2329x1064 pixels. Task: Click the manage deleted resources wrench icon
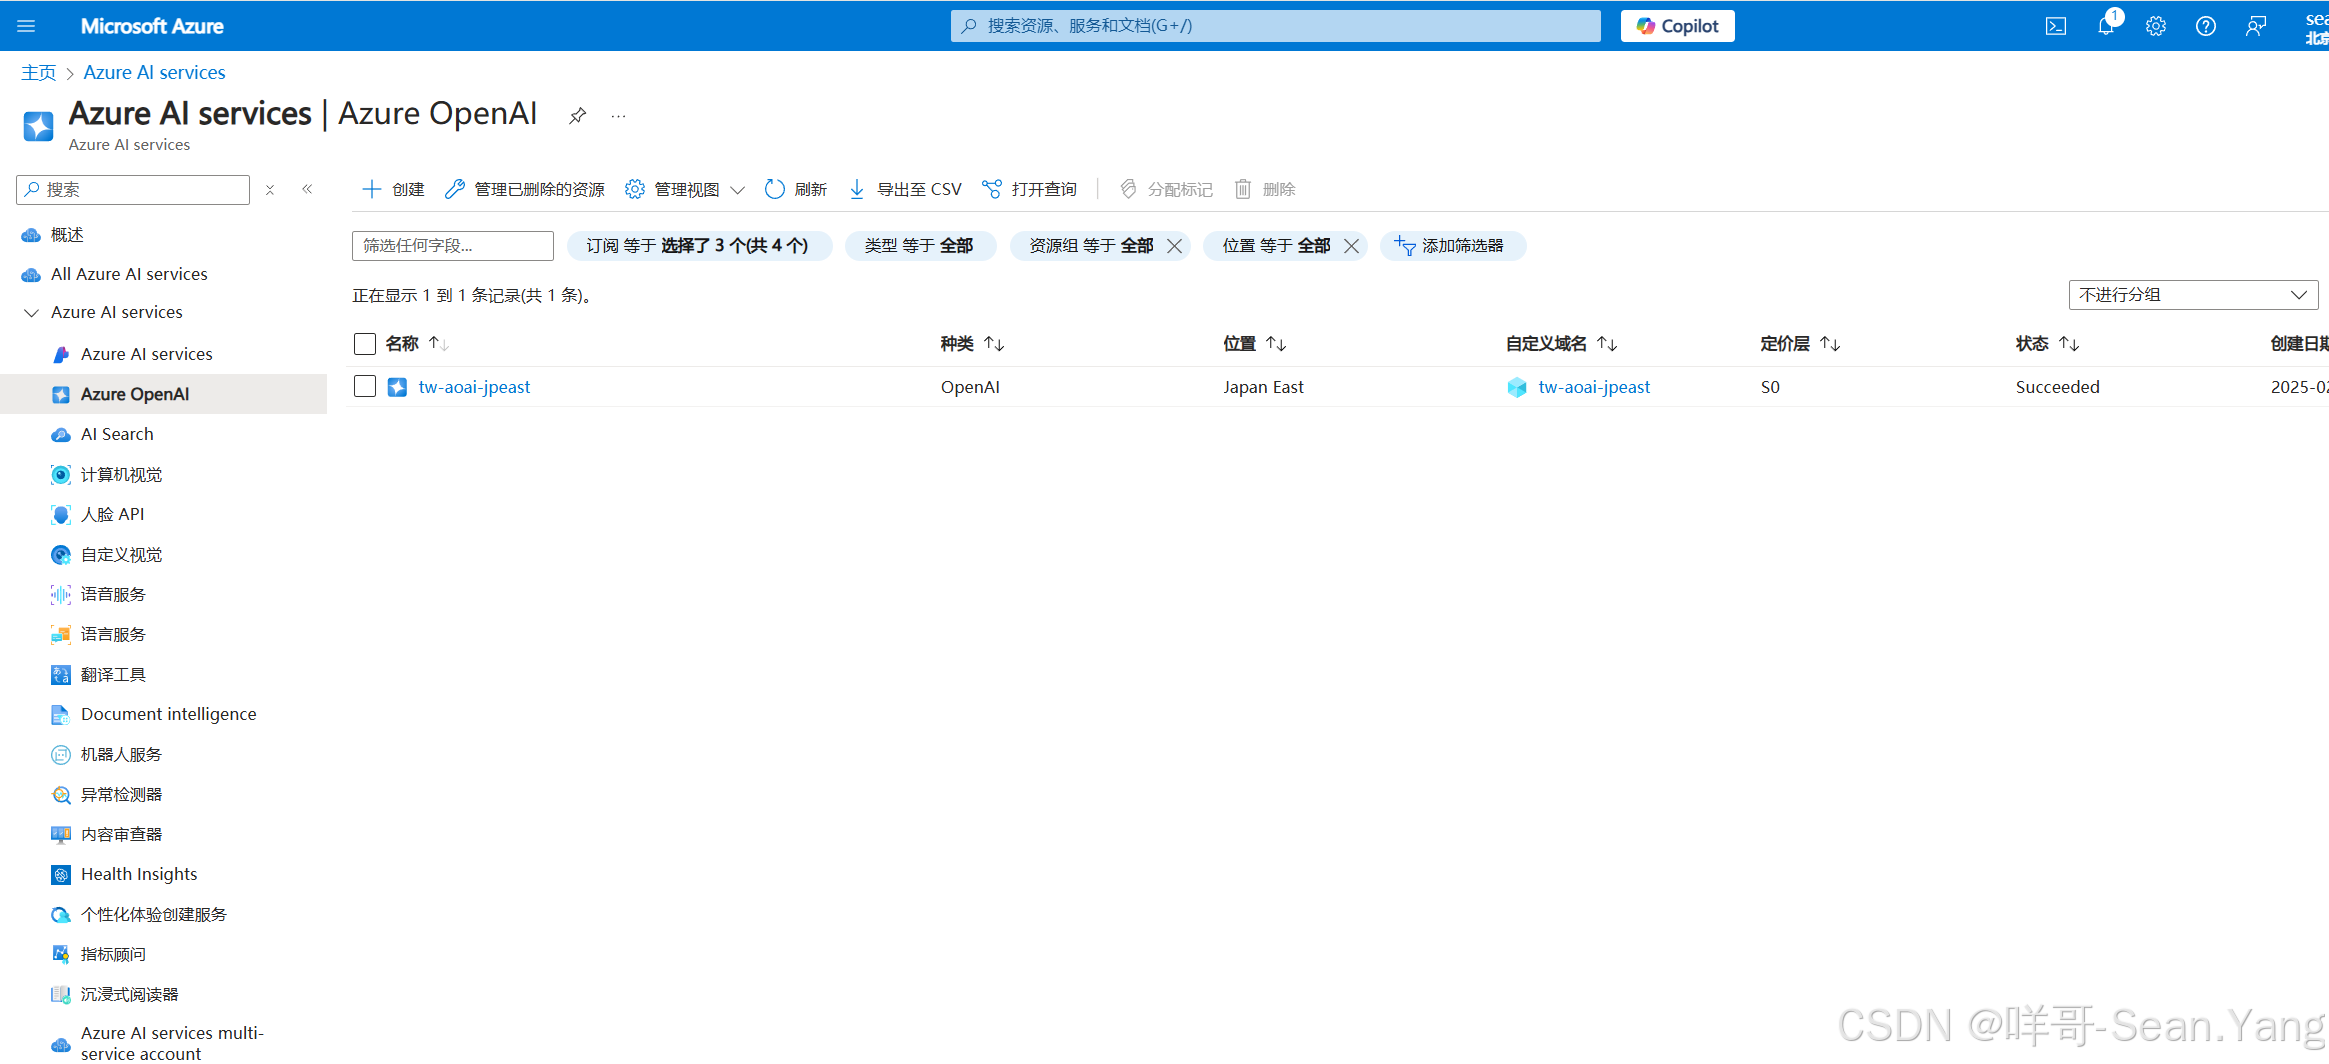click(x=455, y=189)
